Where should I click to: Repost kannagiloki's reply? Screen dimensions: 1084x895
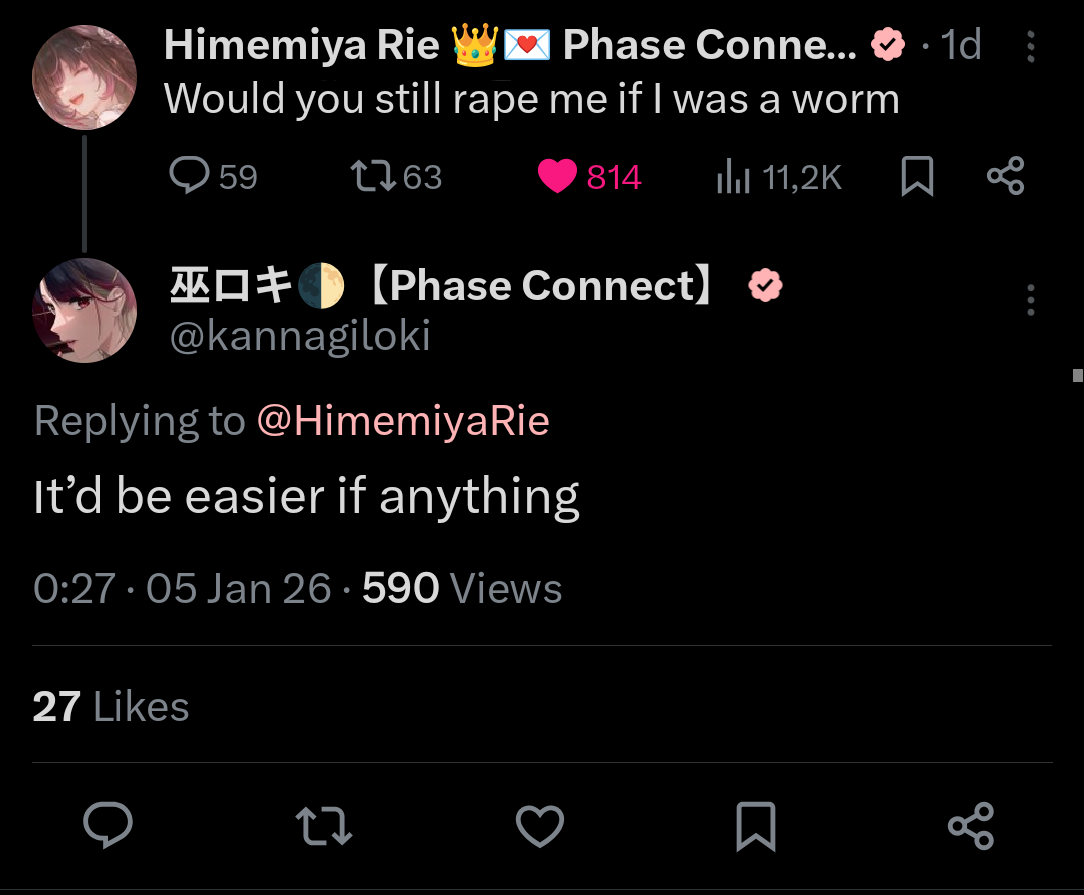pyautogui.click(x=324, y=826)
